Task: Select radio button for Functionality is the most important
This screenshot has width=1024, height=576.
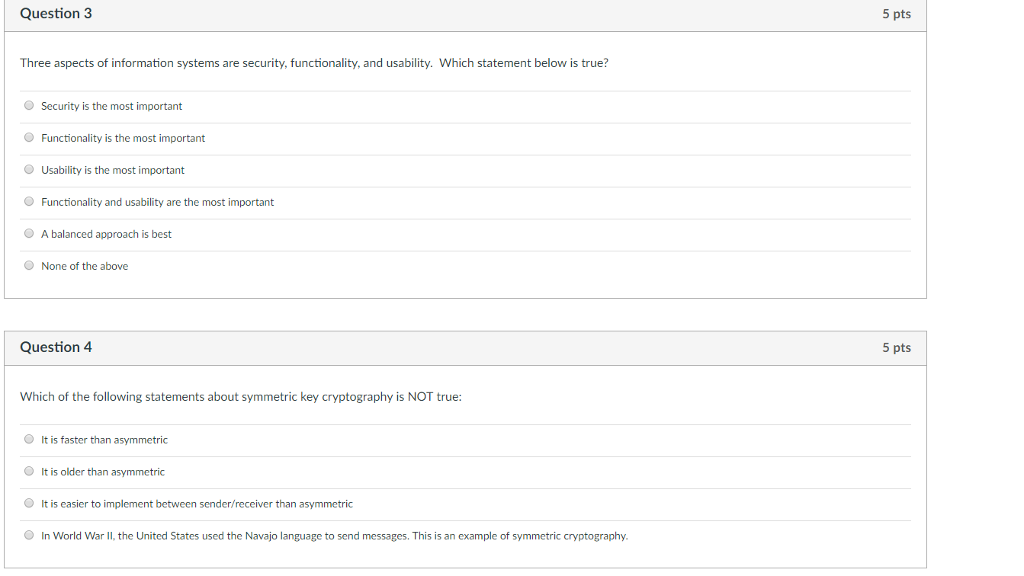Action: pos(29,137)
